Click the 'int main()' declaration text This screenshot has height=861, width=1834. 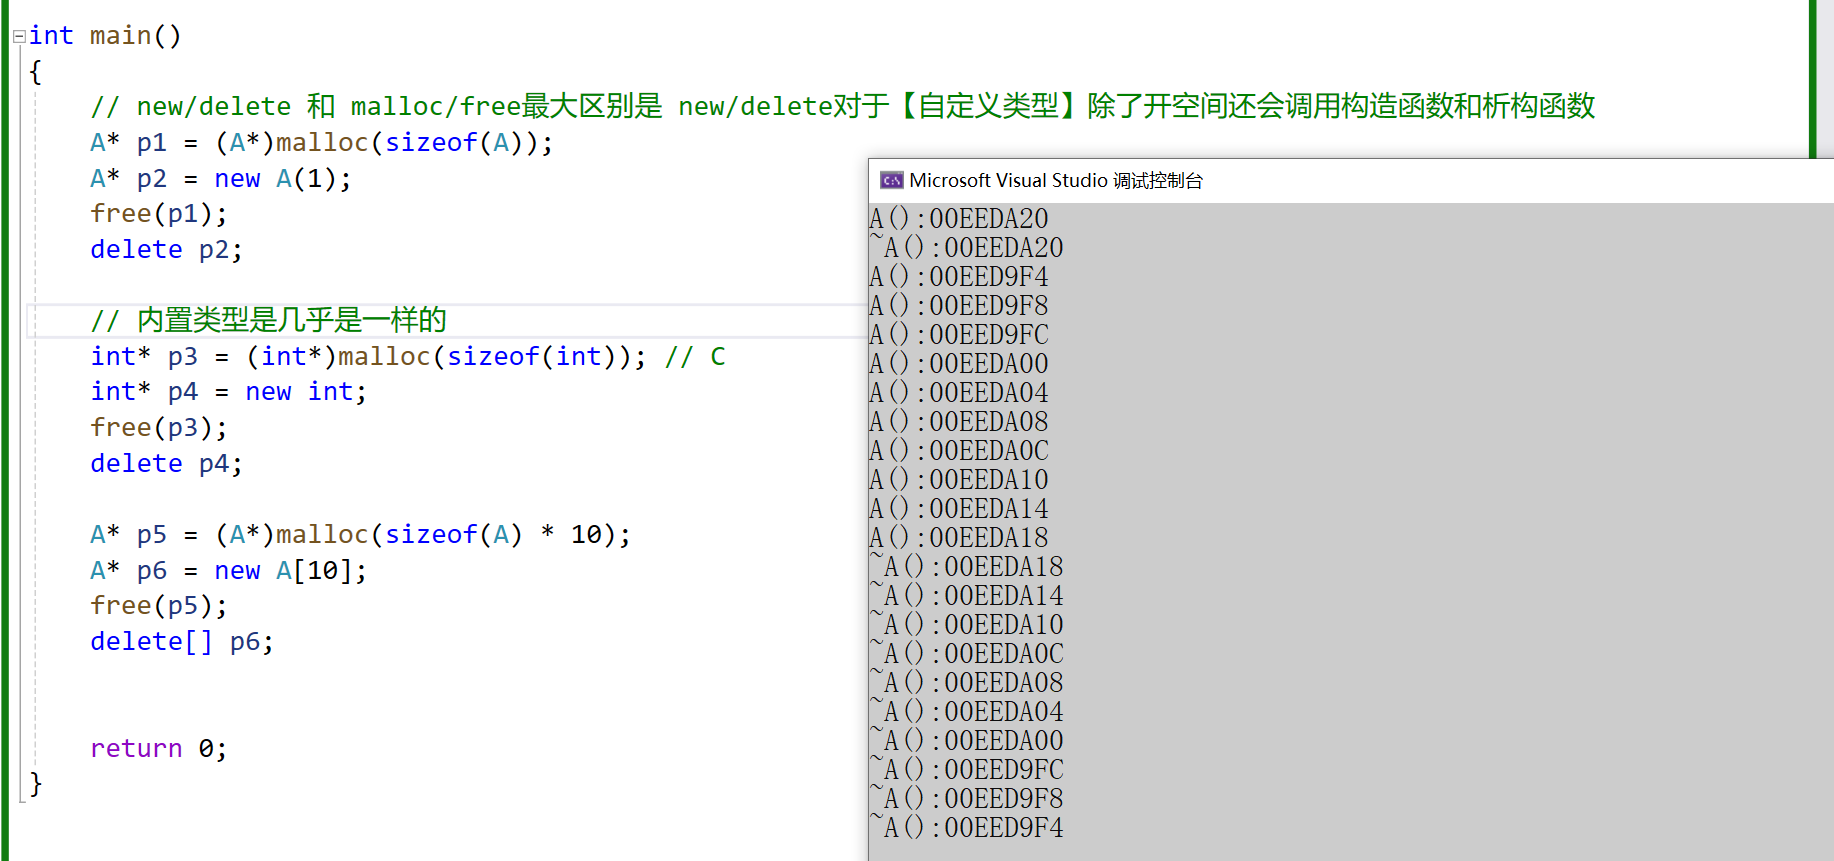click(x=105, y=36)
